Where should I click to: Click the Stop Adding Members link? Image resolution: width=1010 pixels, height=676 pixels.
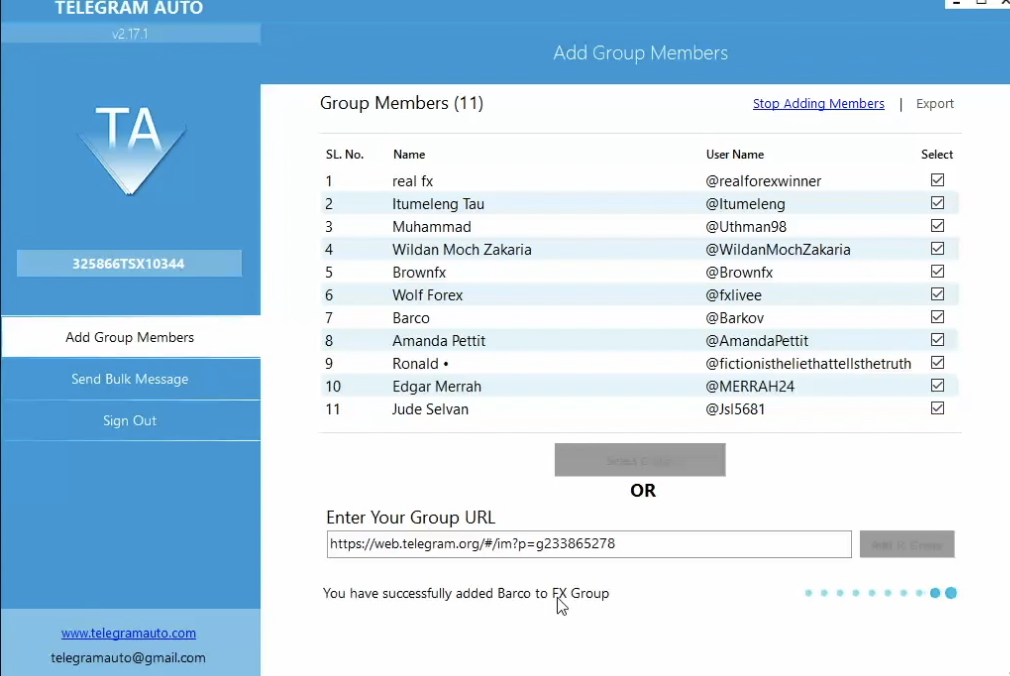point(818,104)
